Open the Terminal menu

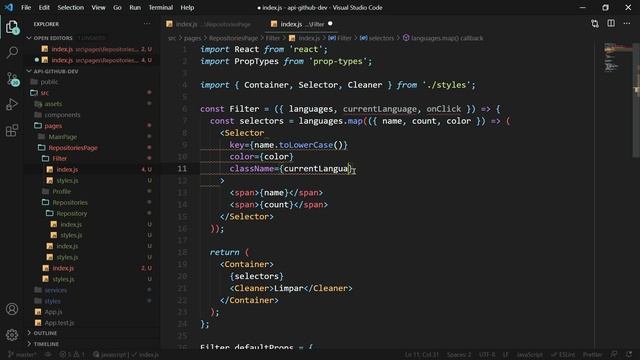[160, 7]
